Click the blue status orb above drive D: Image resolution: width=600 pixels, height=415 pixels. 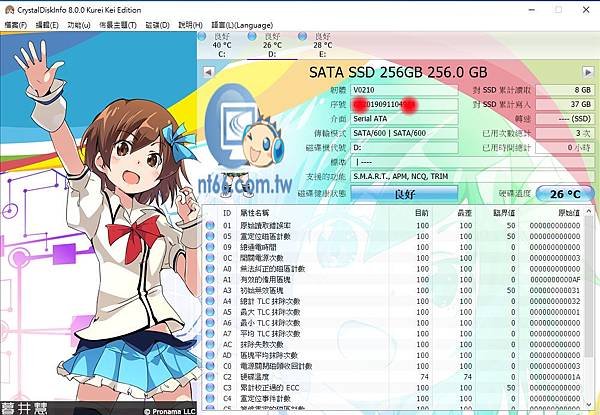point(252,36)
